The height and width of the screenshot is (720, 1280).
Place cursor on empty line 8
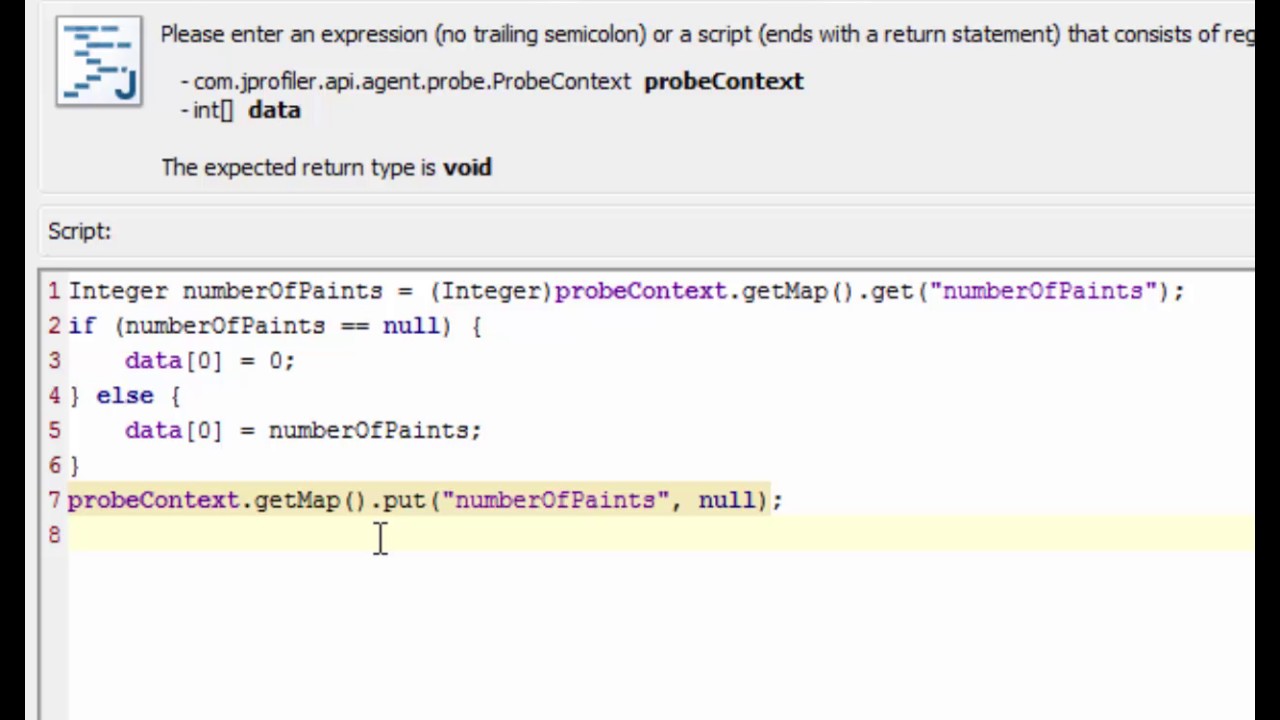[600, 535]
